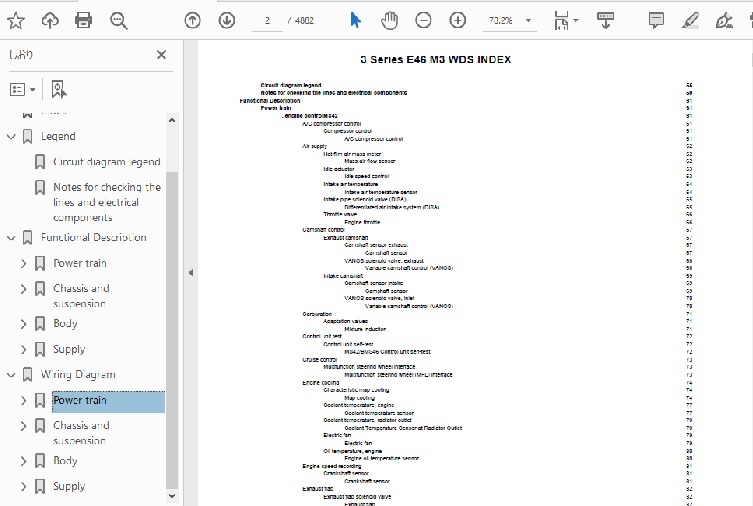Click the index entry Mass air flow sensor
Screen dimensions: 753x506
(370, 161)
